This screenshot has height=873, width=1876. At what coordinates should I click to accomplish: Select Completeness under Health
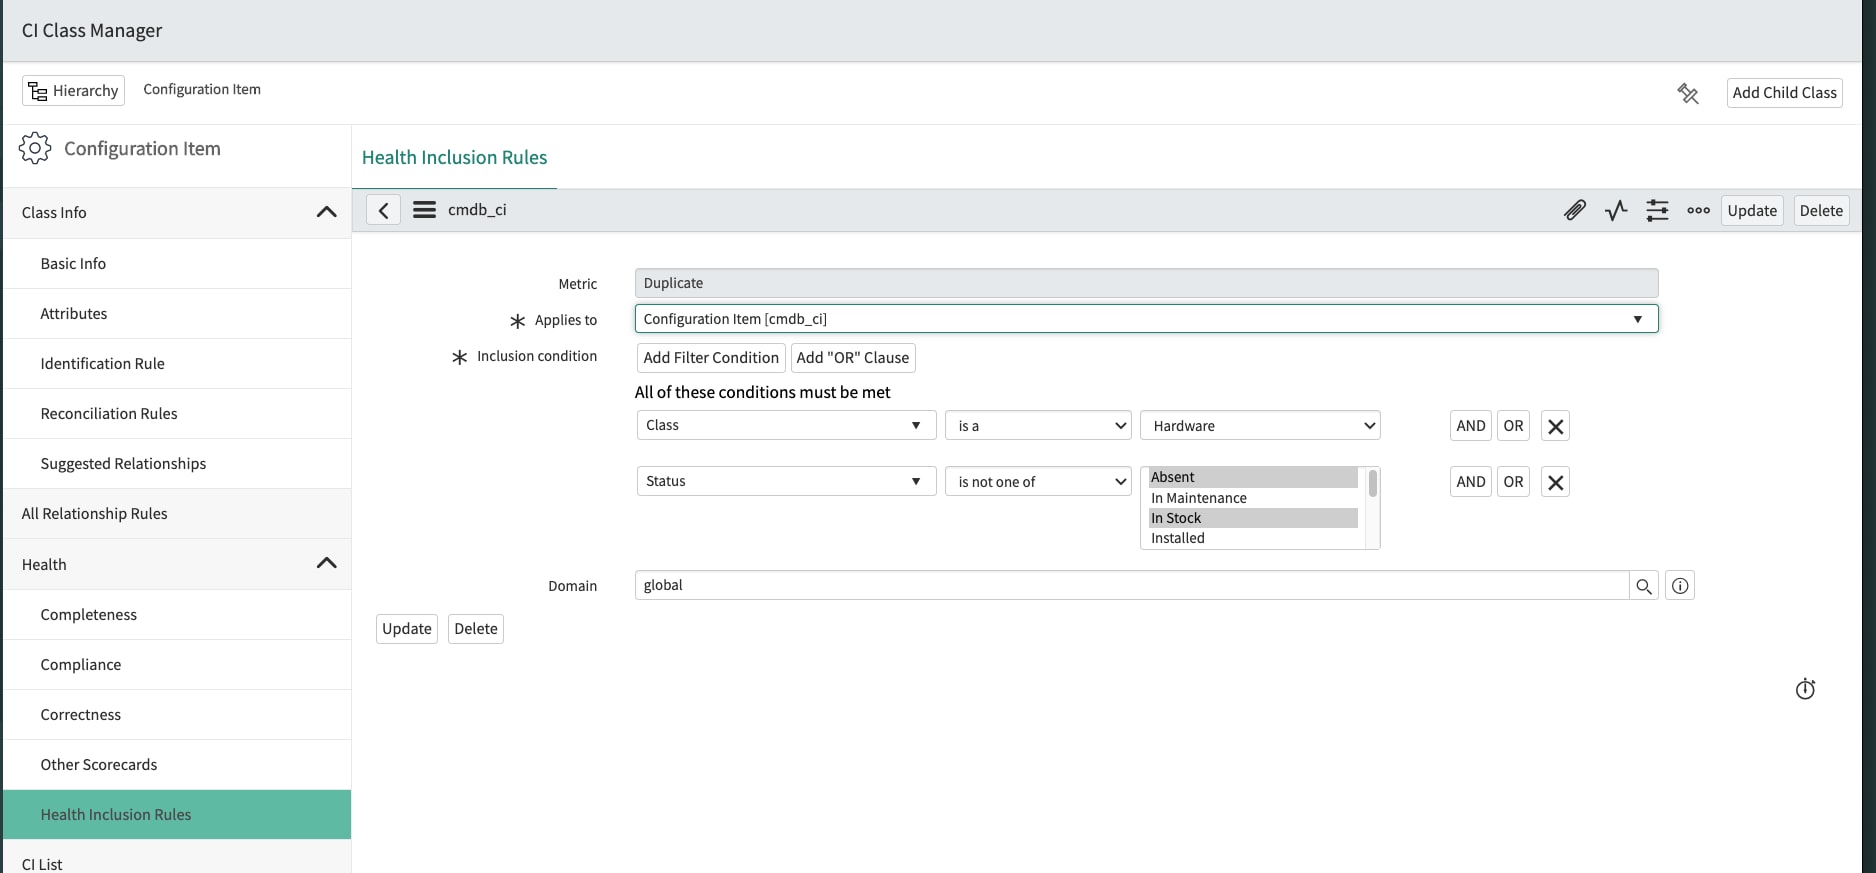tap(88, 615)
